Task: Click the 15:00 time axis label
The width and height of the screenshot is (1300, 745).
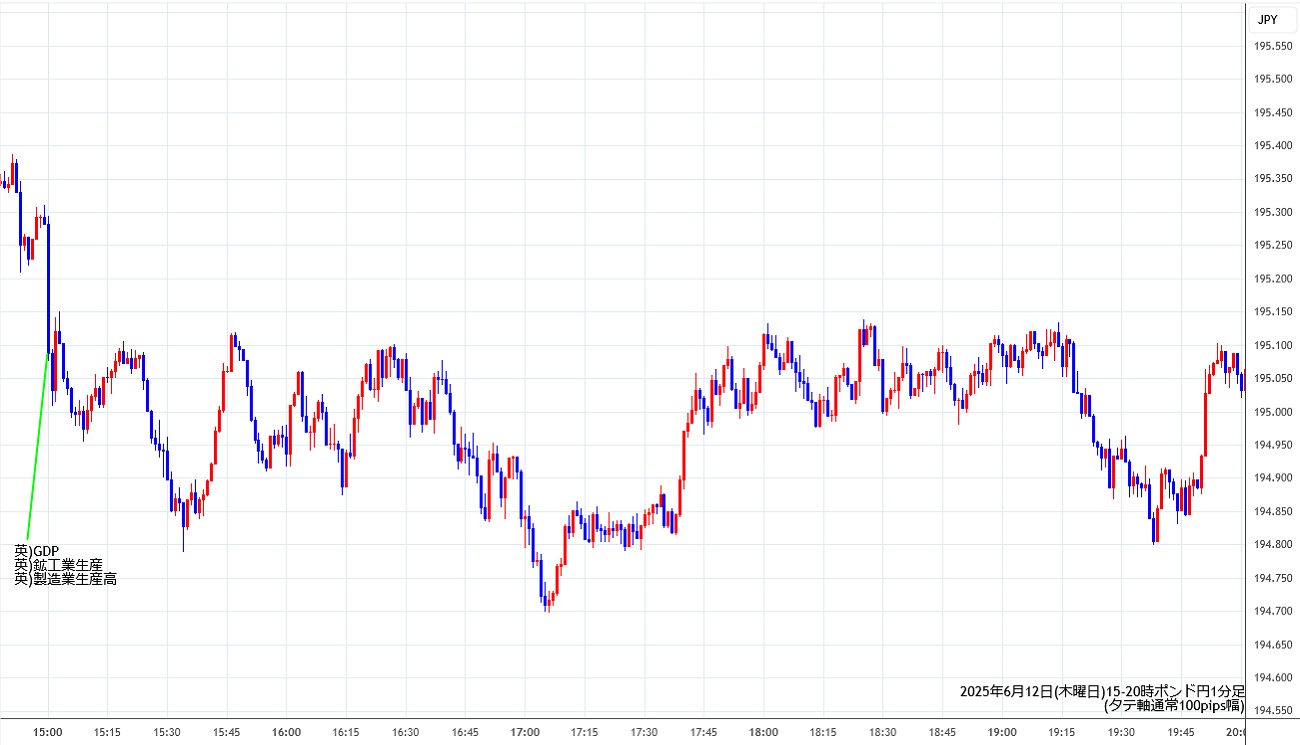Action: click(x=48, y=732)
